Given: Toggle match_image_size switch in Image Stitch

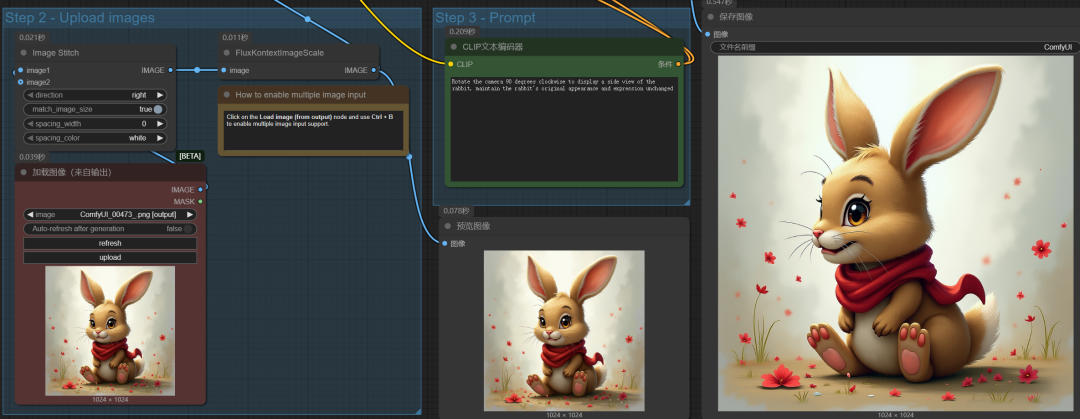Looking at the screenshot, I should [158, 110].
